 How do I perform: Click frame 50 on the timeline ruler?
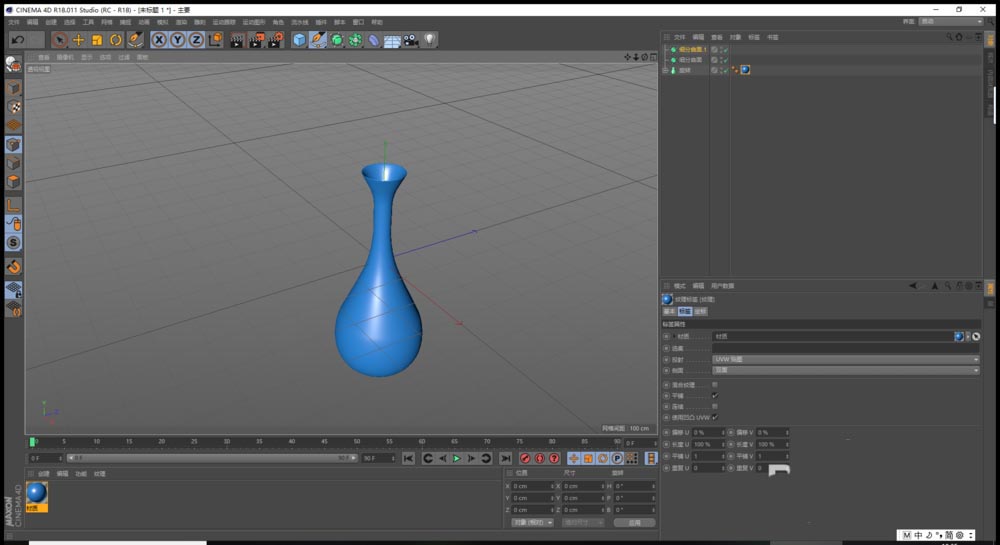point(357,441)
